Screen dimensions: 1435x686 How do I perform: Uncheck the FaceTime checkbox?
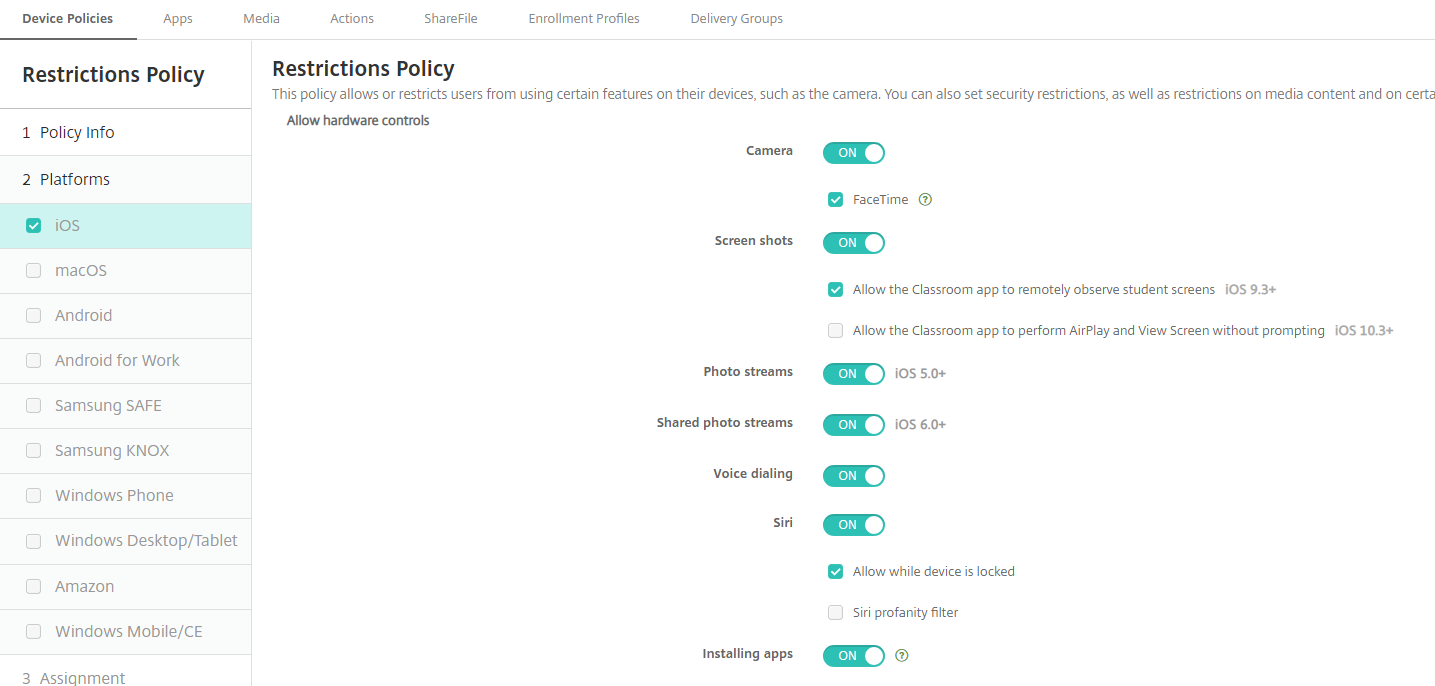(x=836, y=200)
